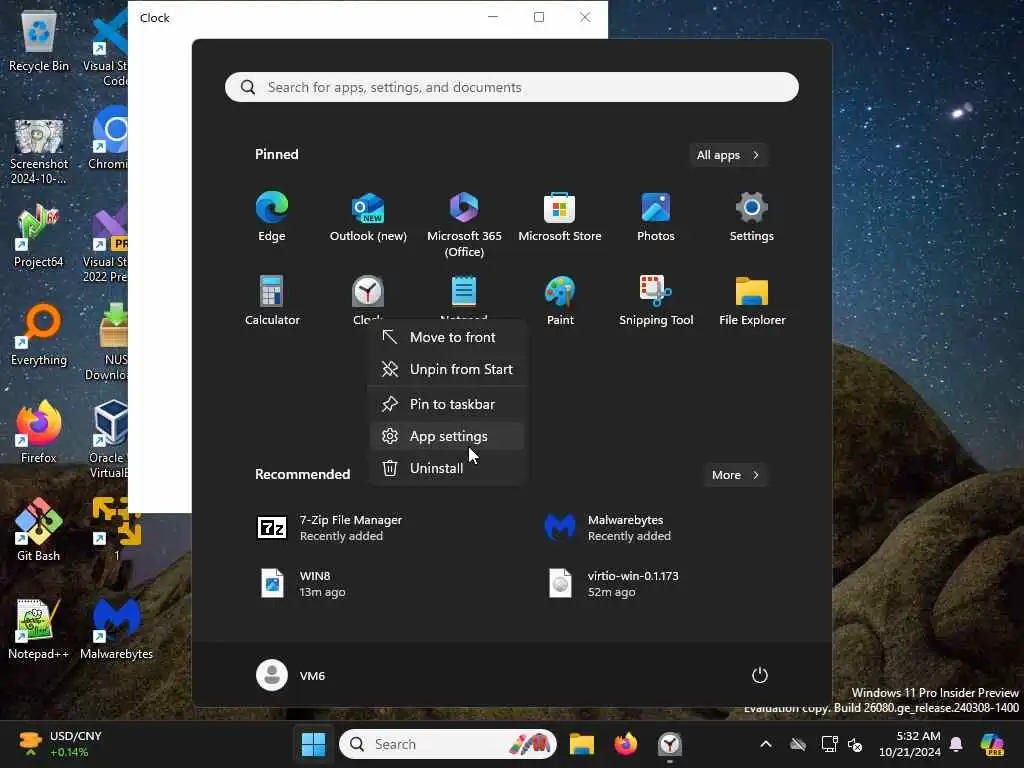Open USD/CNY widget on taskbar
The height and width of the screenshot is (768, 1024).
[x=61, y=744]
